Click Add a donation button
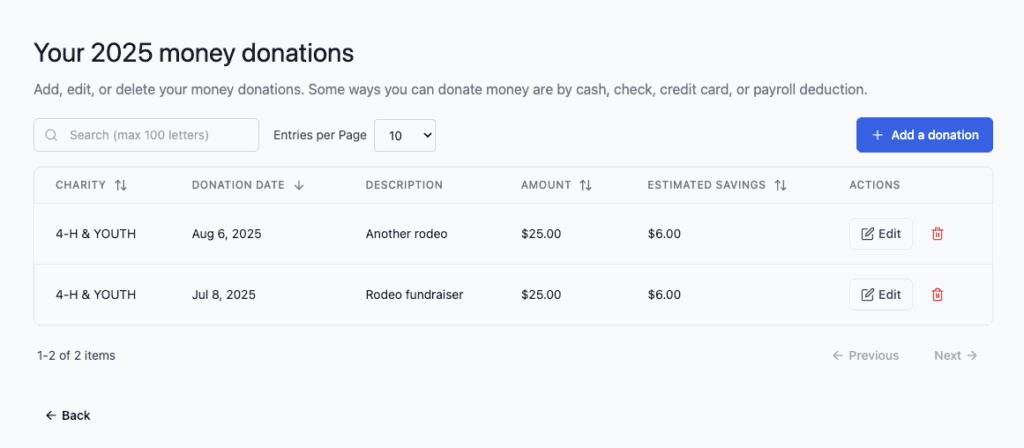This screenshot has height=448, width=1024. click(x=924, y=135)
